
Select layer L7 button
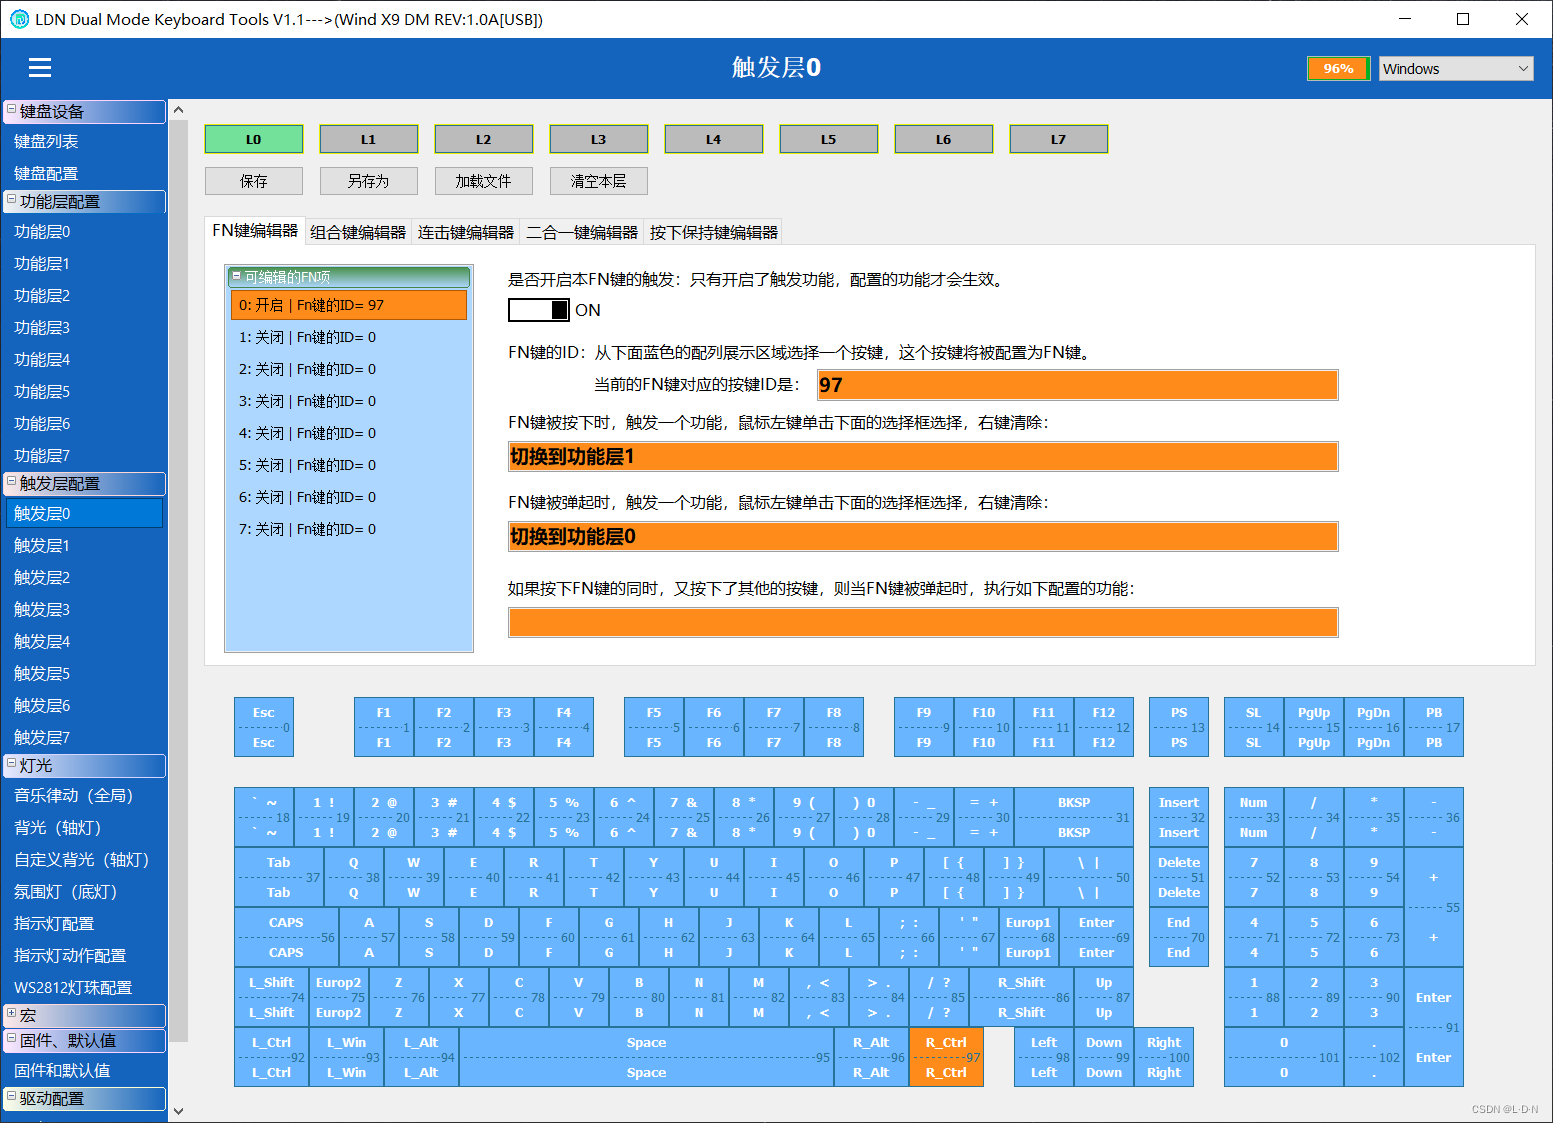[1059, 139]
